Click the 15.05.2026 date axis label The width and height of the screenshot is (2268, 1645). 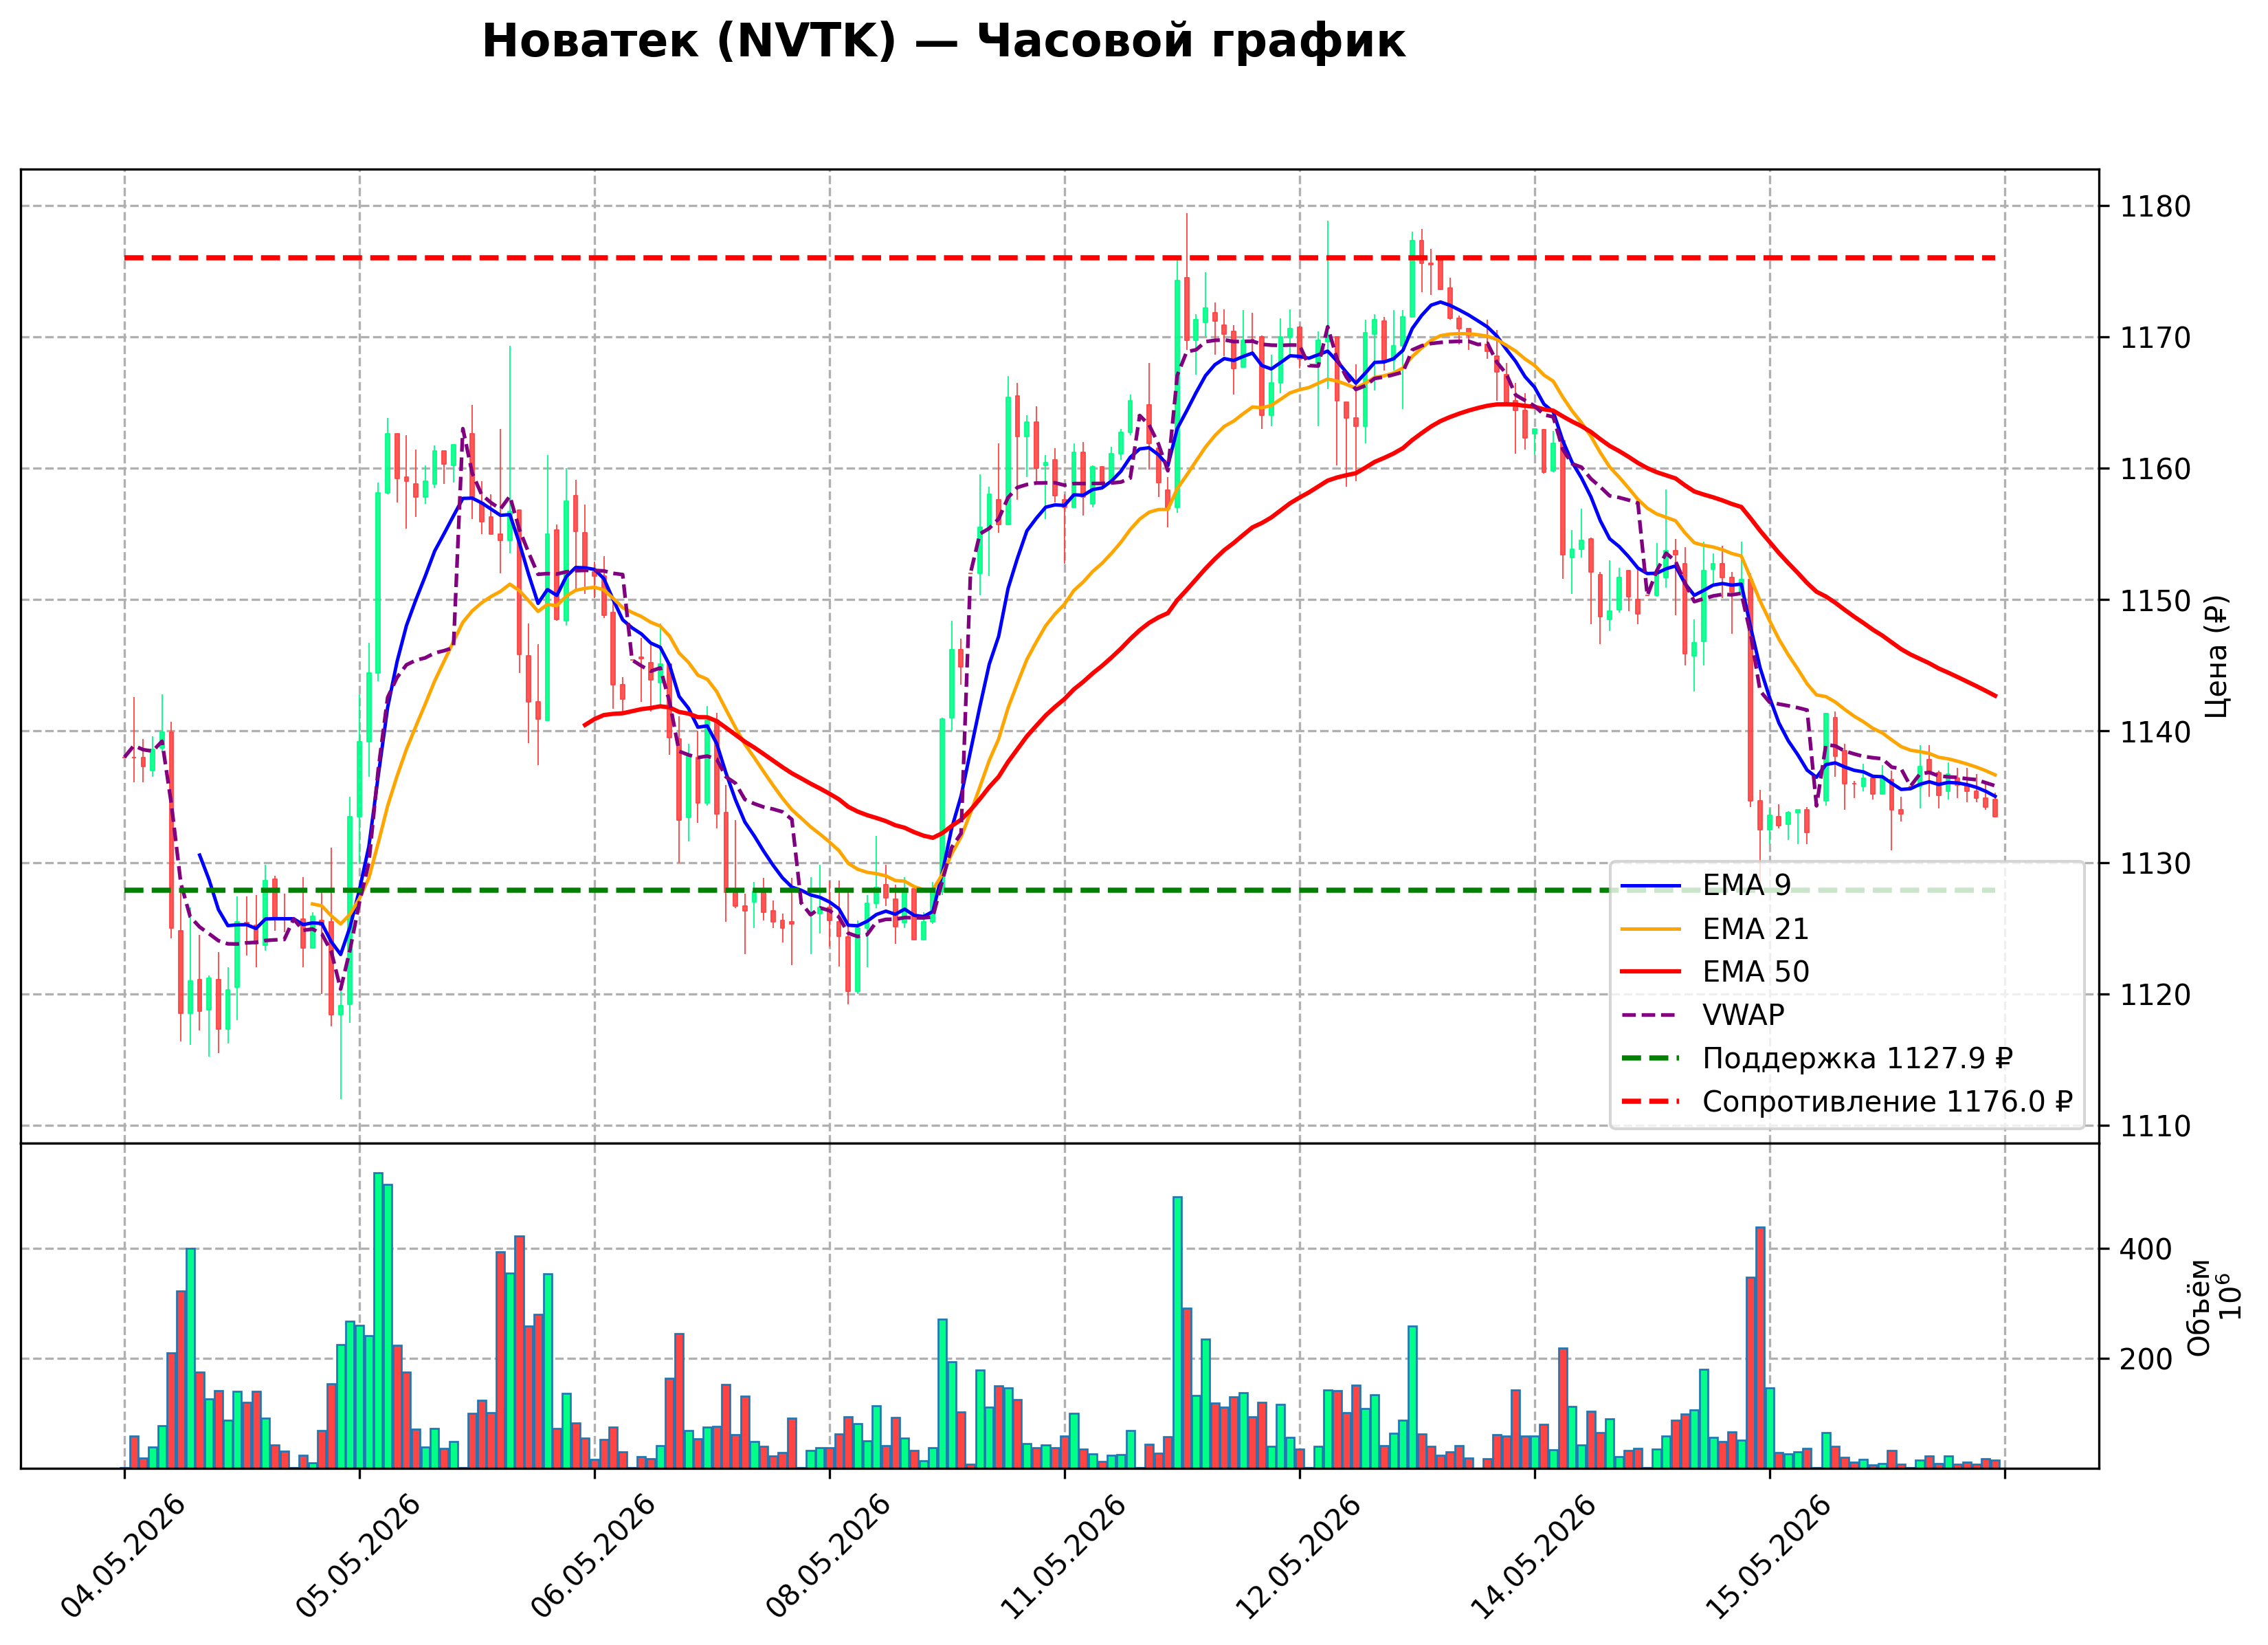tap(1768, 1556)
